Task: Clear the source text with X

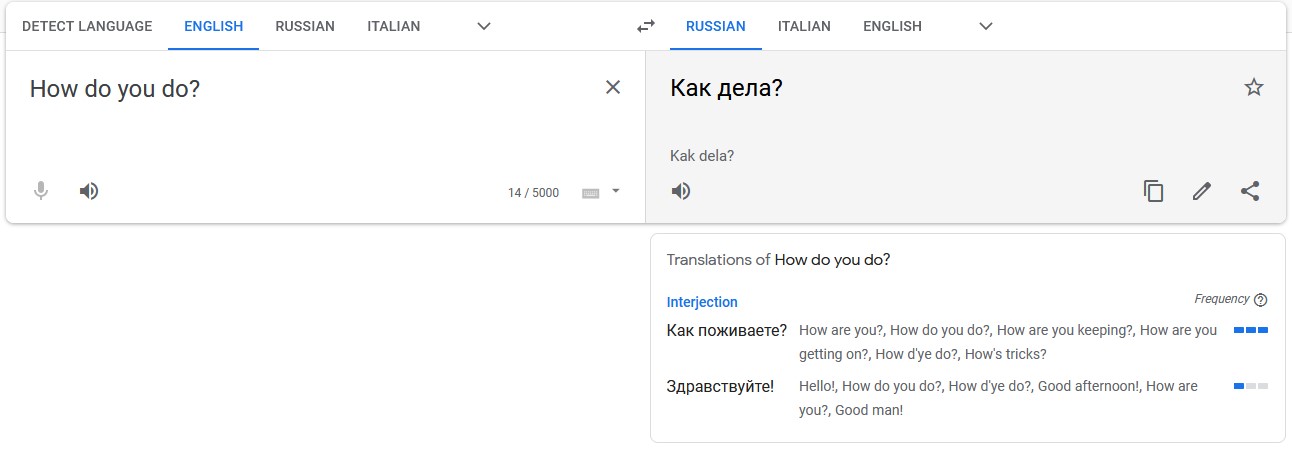Action: pyautogui.click(x=613, y=88)
